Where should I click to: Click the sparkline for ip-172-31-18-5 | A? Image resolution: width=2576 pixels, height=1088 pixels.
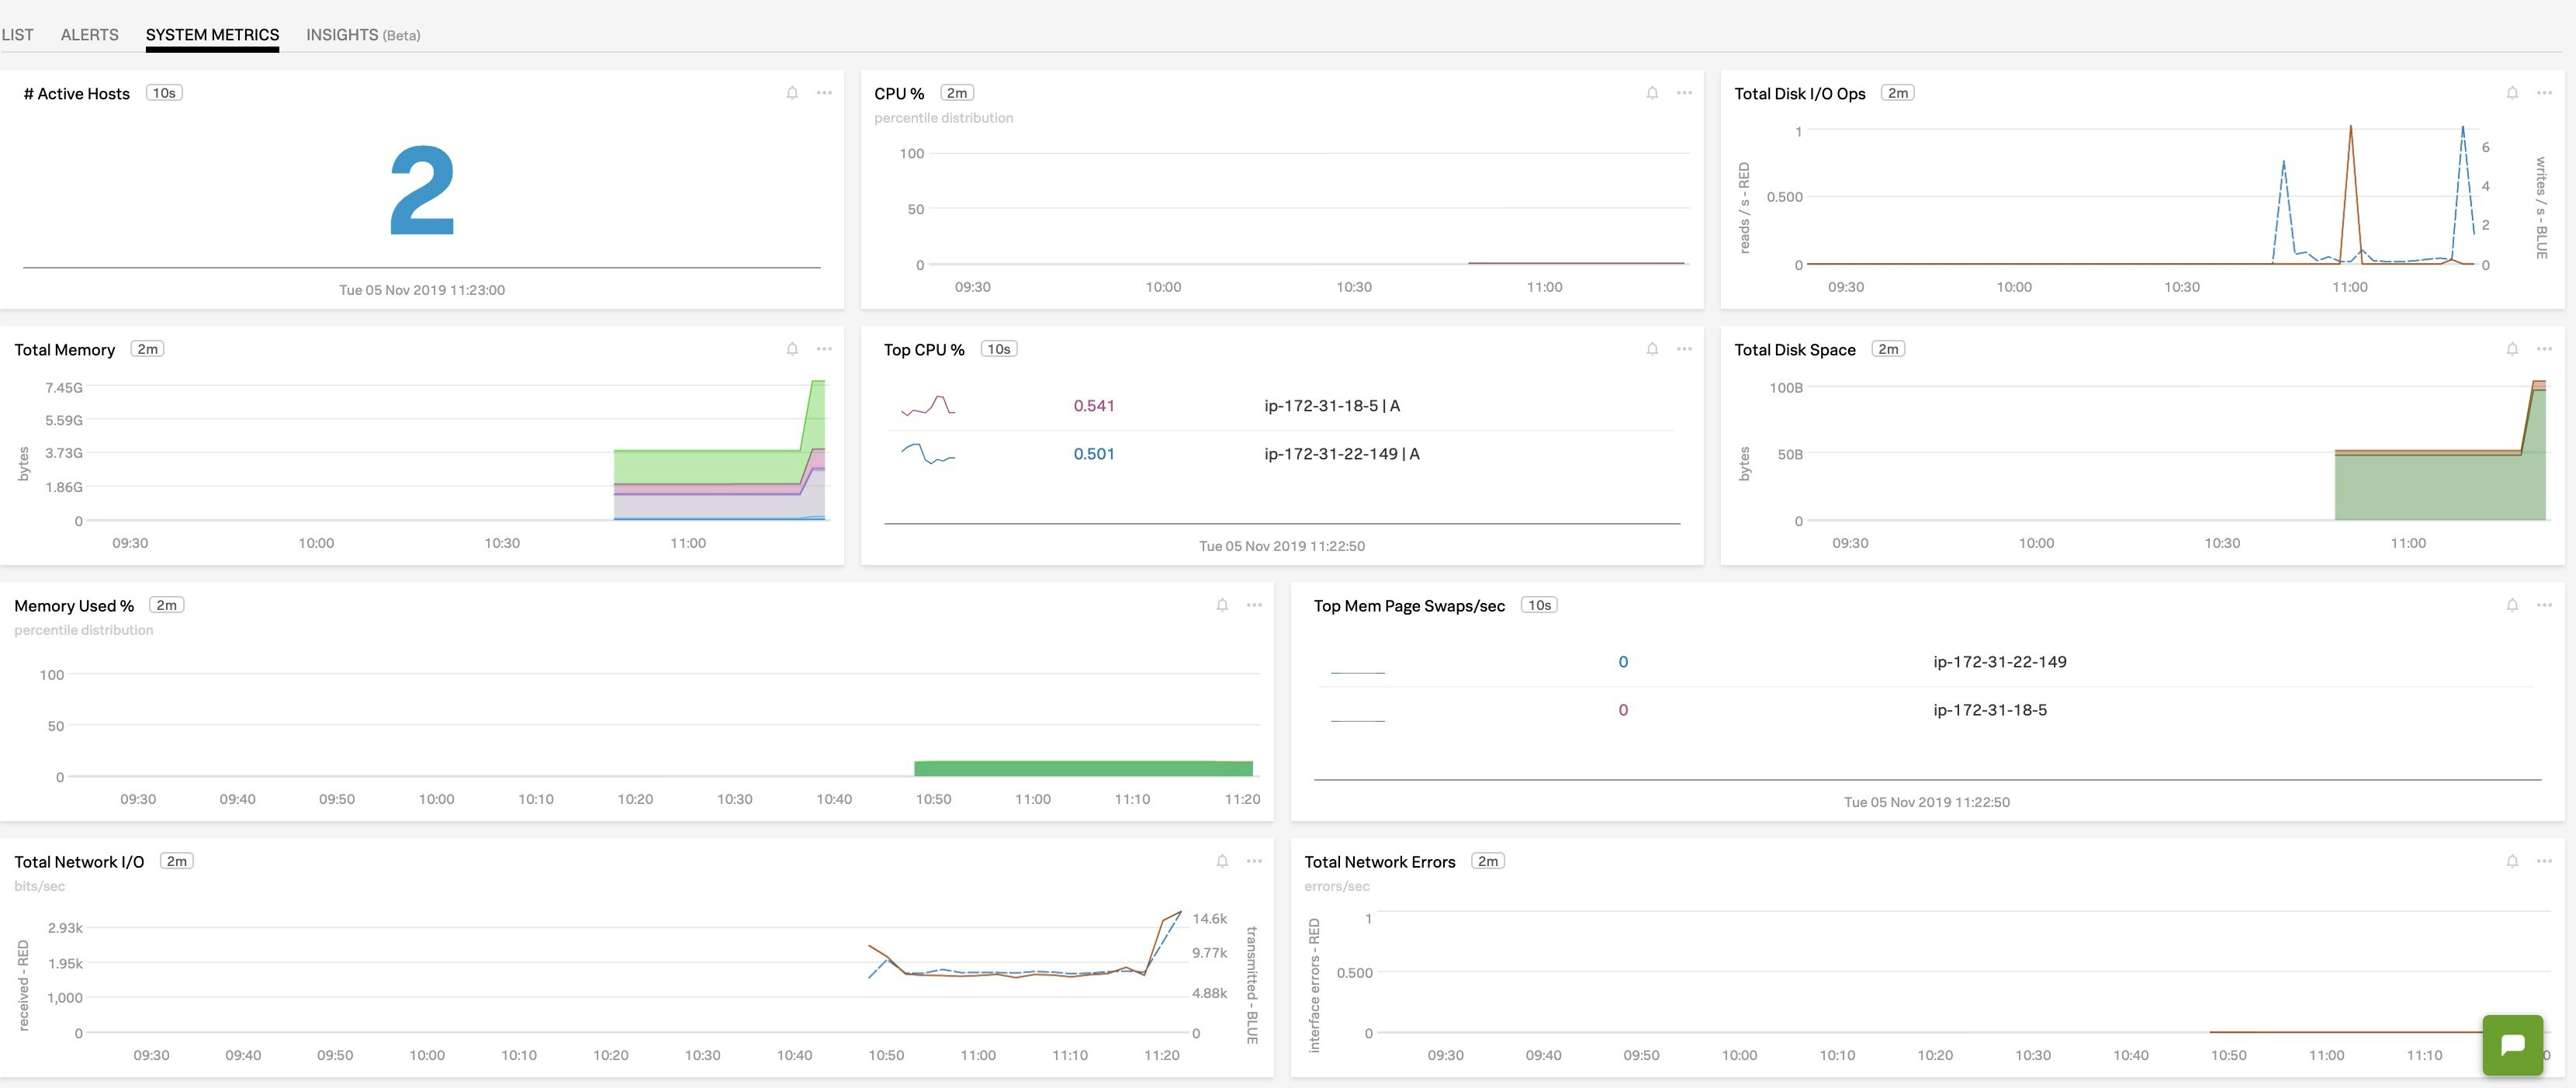(x=928, y=405)
